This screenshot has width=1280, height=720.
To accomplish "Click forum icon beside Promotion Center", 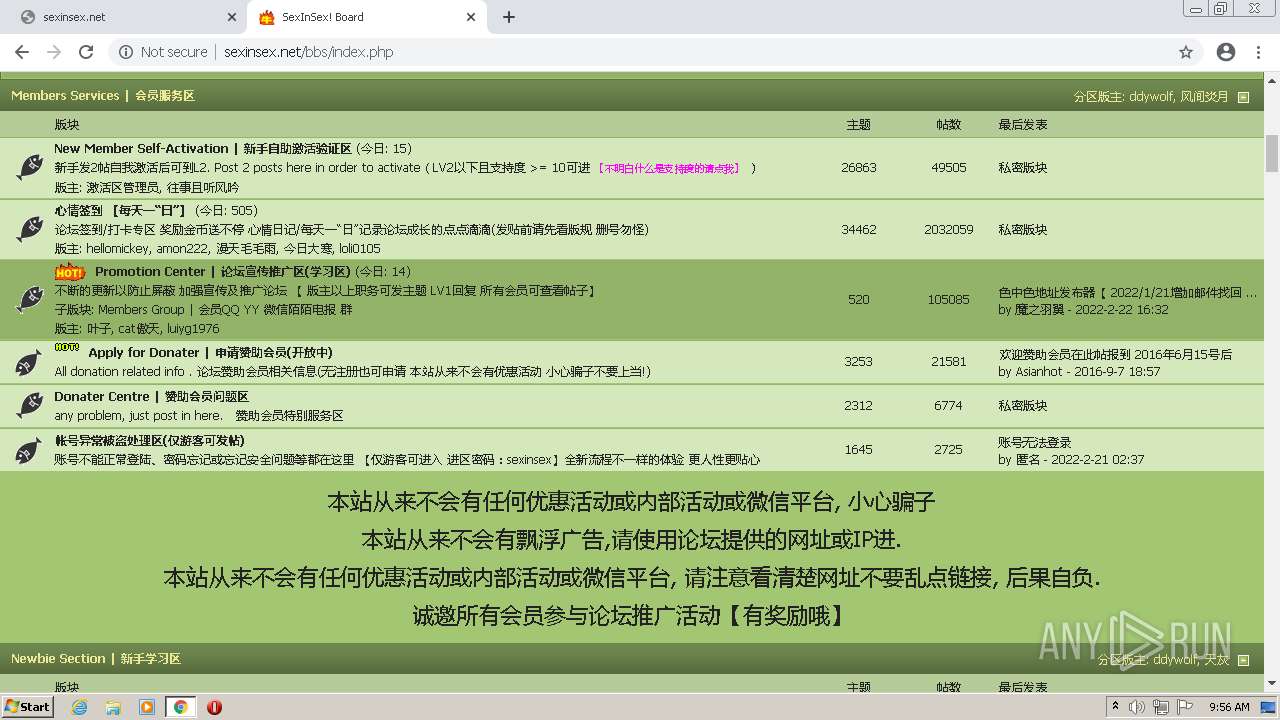I will 30,299.
